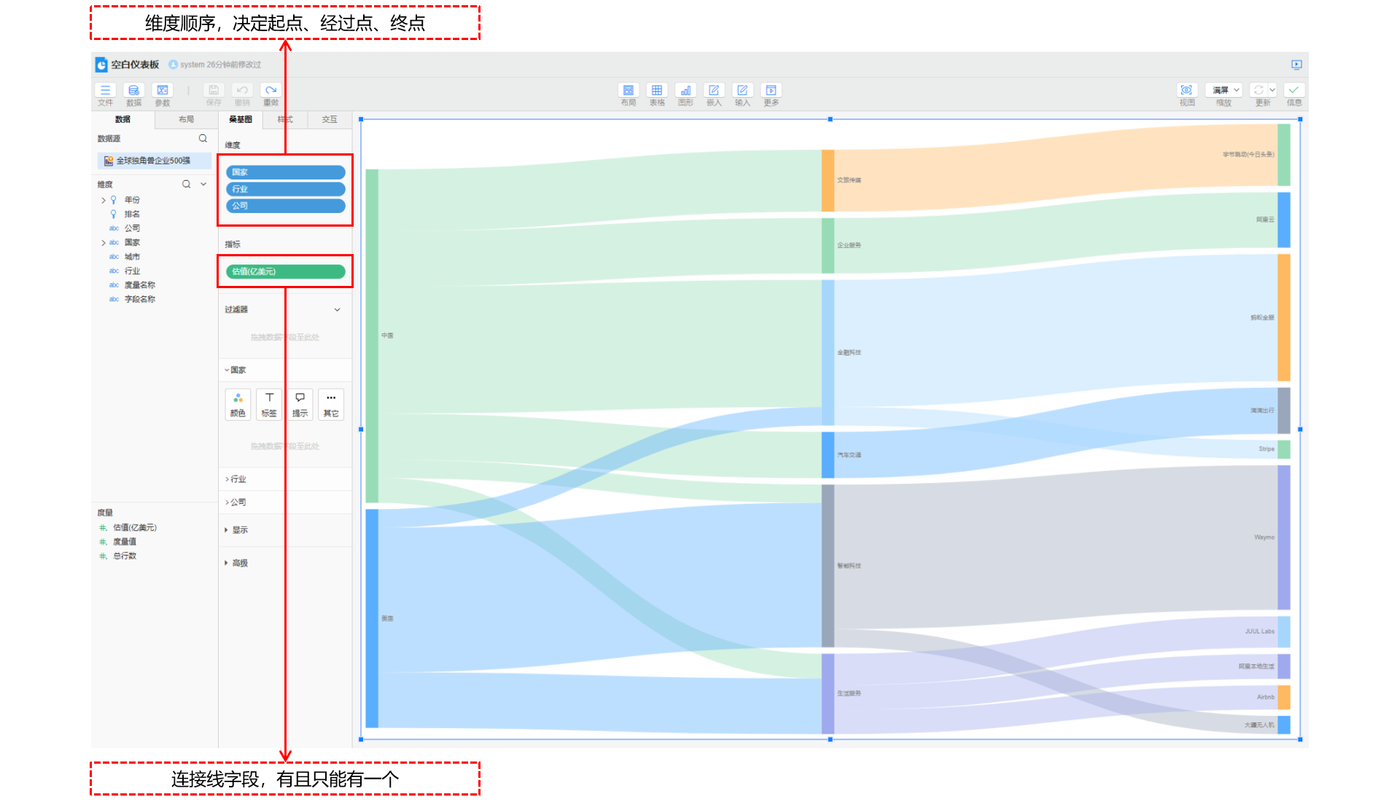The height and width of the screenshot is (800, 1400).
Task: Open the 满屏 zoom dropdown
Action: pyautogui.click(x=1223, y=90)
